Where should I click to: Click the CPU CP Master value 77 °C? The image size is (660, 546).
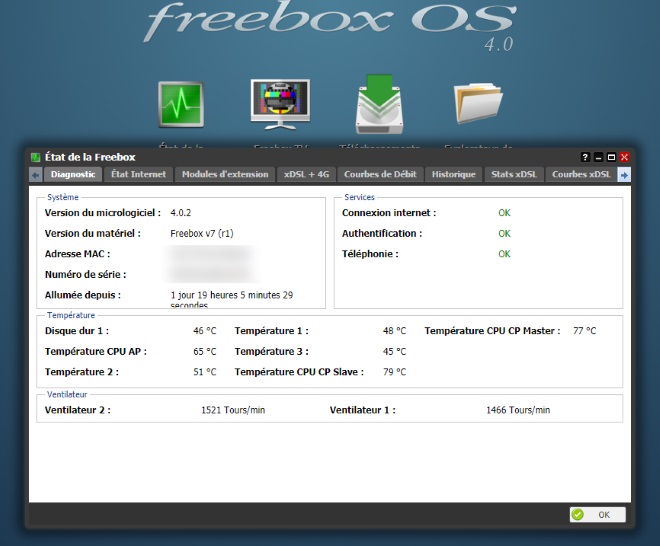point(584,331)
